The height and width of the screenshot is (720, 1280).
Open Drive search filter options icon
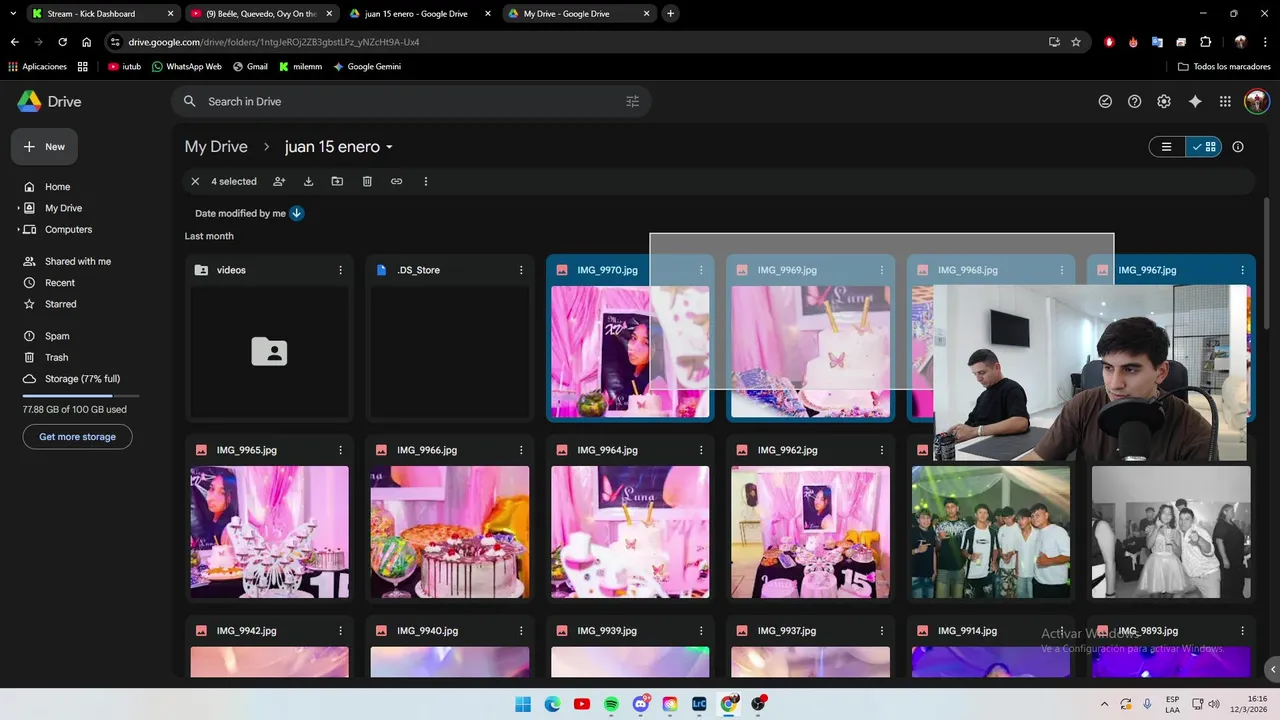tap(632, 101)
